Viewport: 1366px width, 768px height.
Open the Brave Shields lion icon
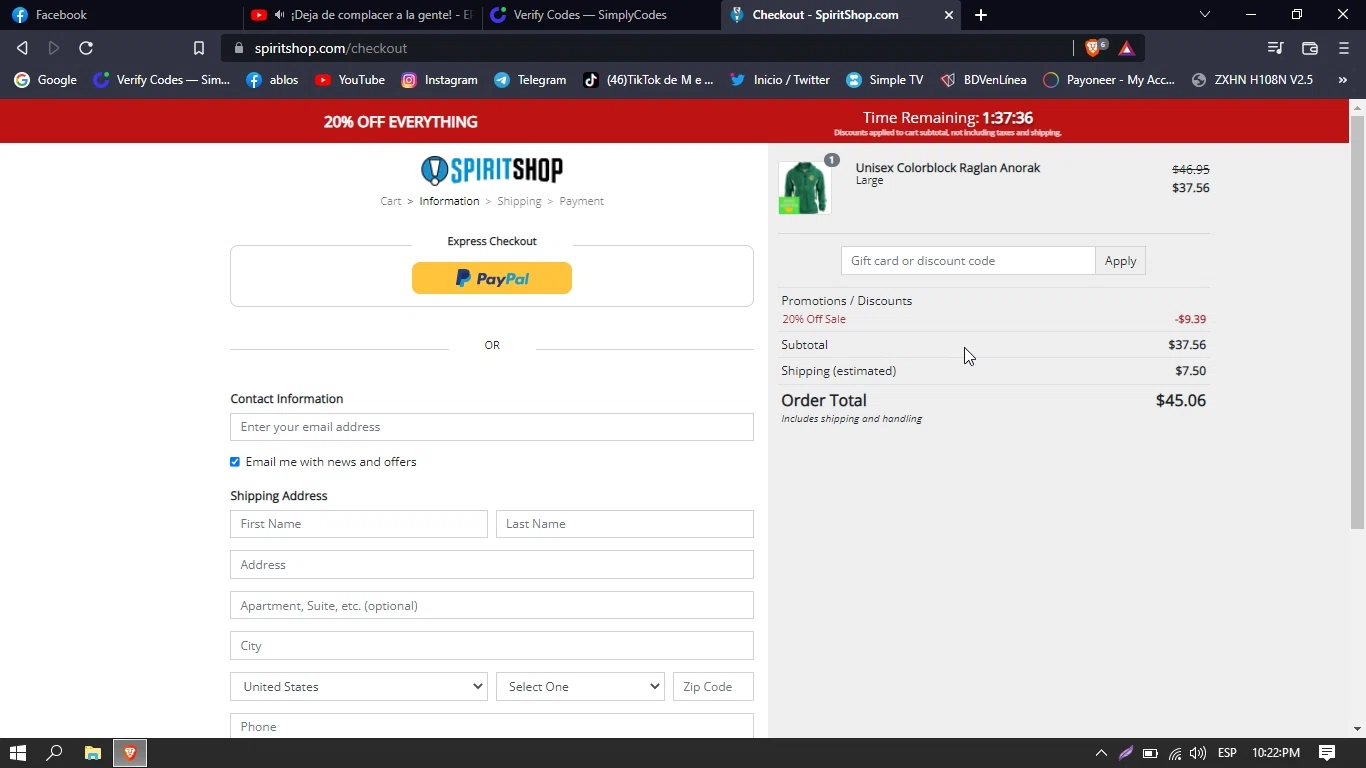[1094, 48]
